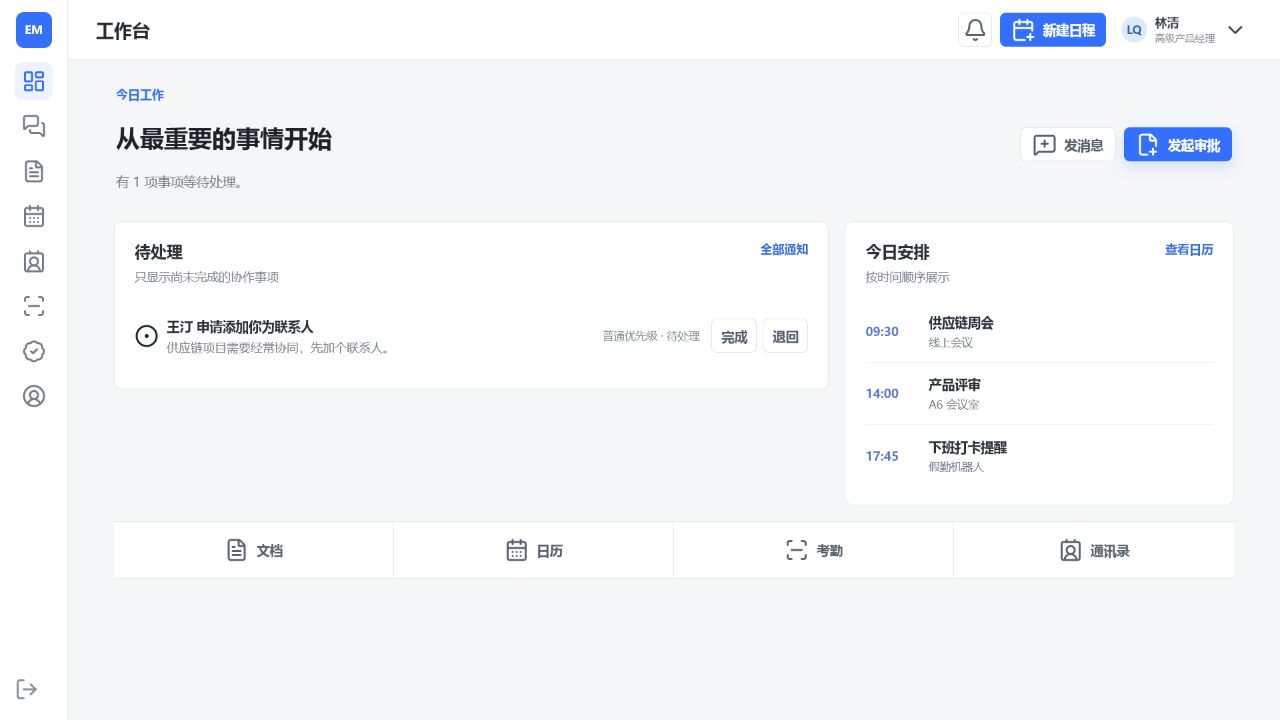
Task: Open 全部通知 link
Action: 784,250
